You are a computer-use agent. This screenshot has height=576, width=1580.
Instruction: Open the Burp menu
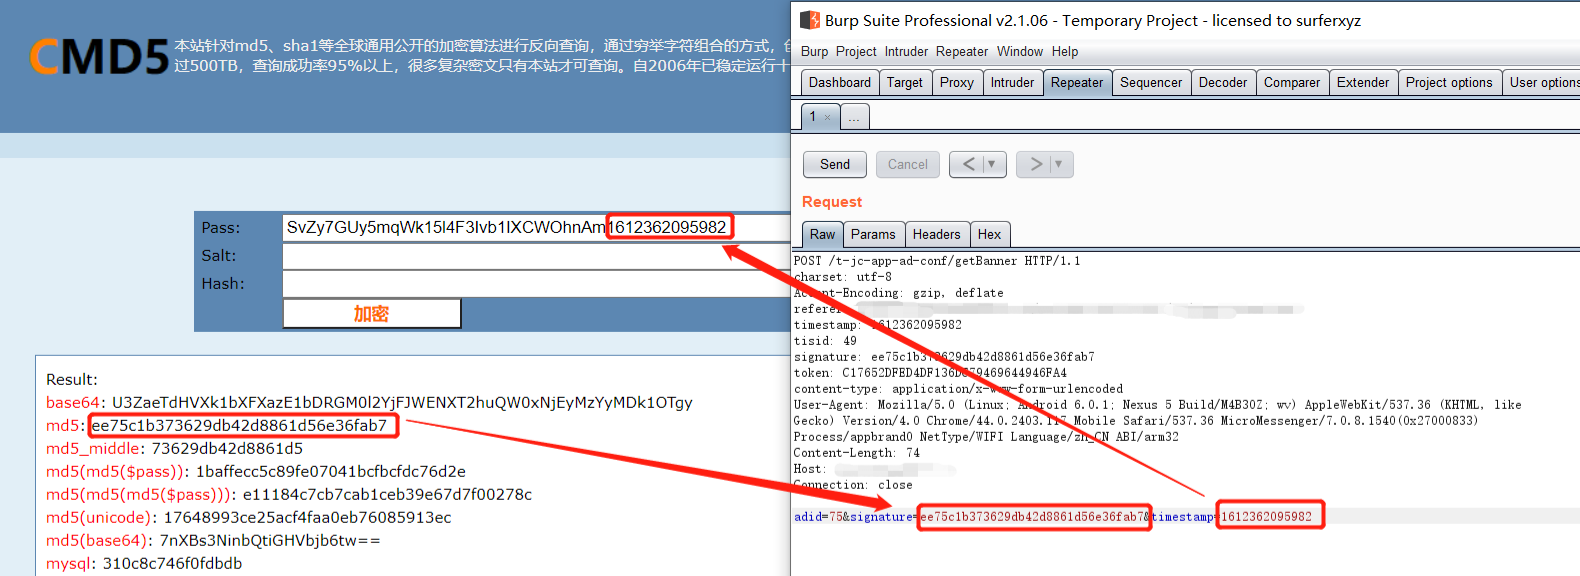click(814, 51)
